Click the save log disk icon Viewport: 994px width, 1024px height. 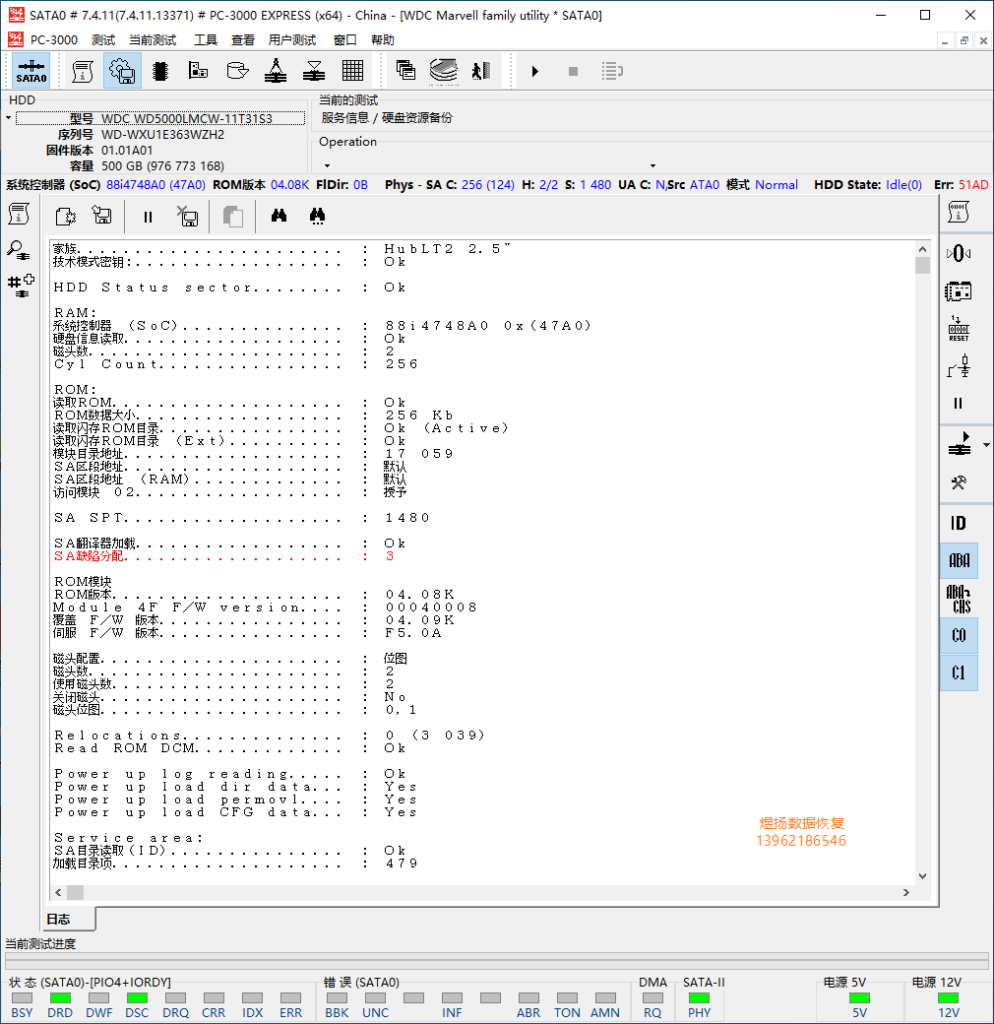point(103,216)
